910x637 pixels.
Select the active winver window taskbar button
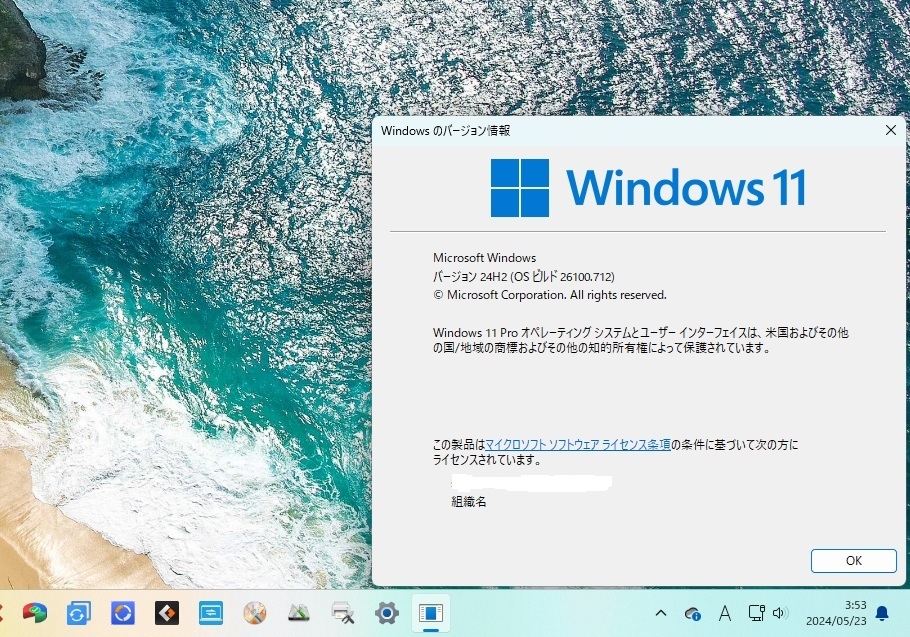pos(431,613)
